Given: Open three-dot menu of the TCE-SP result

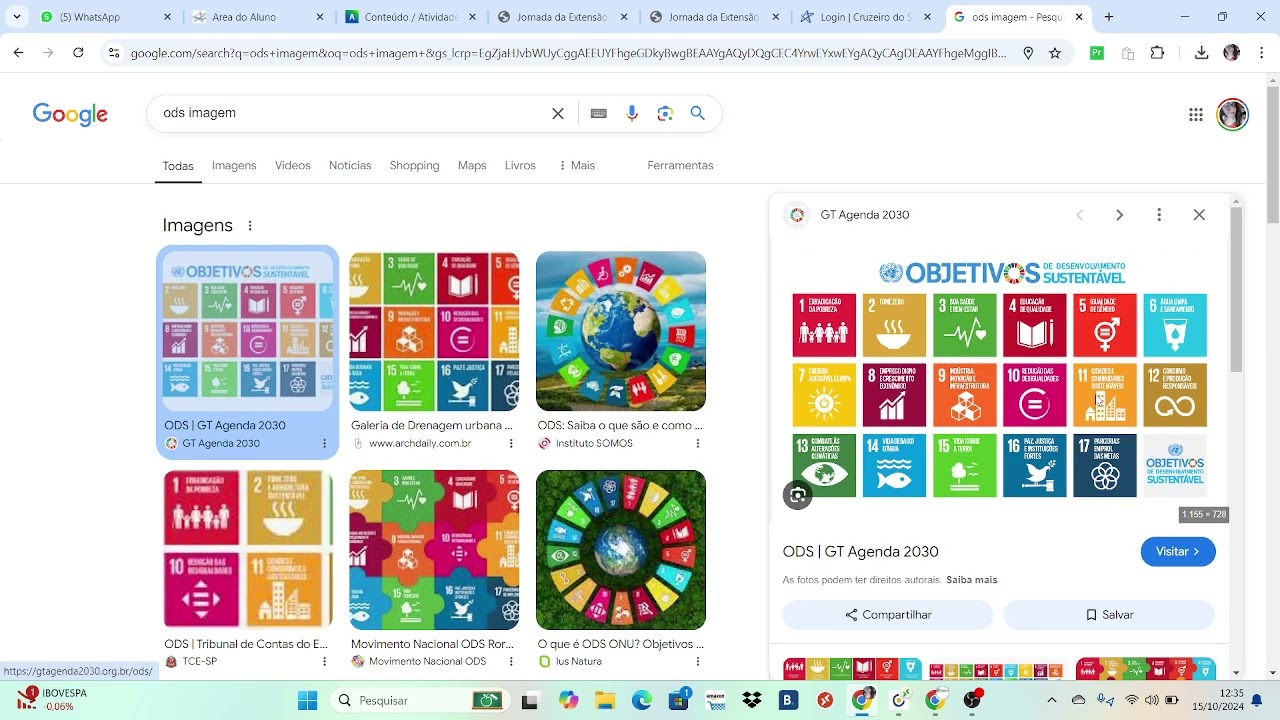Looking at the screenshot, I should pyautogui.click(x=324, y=661).
